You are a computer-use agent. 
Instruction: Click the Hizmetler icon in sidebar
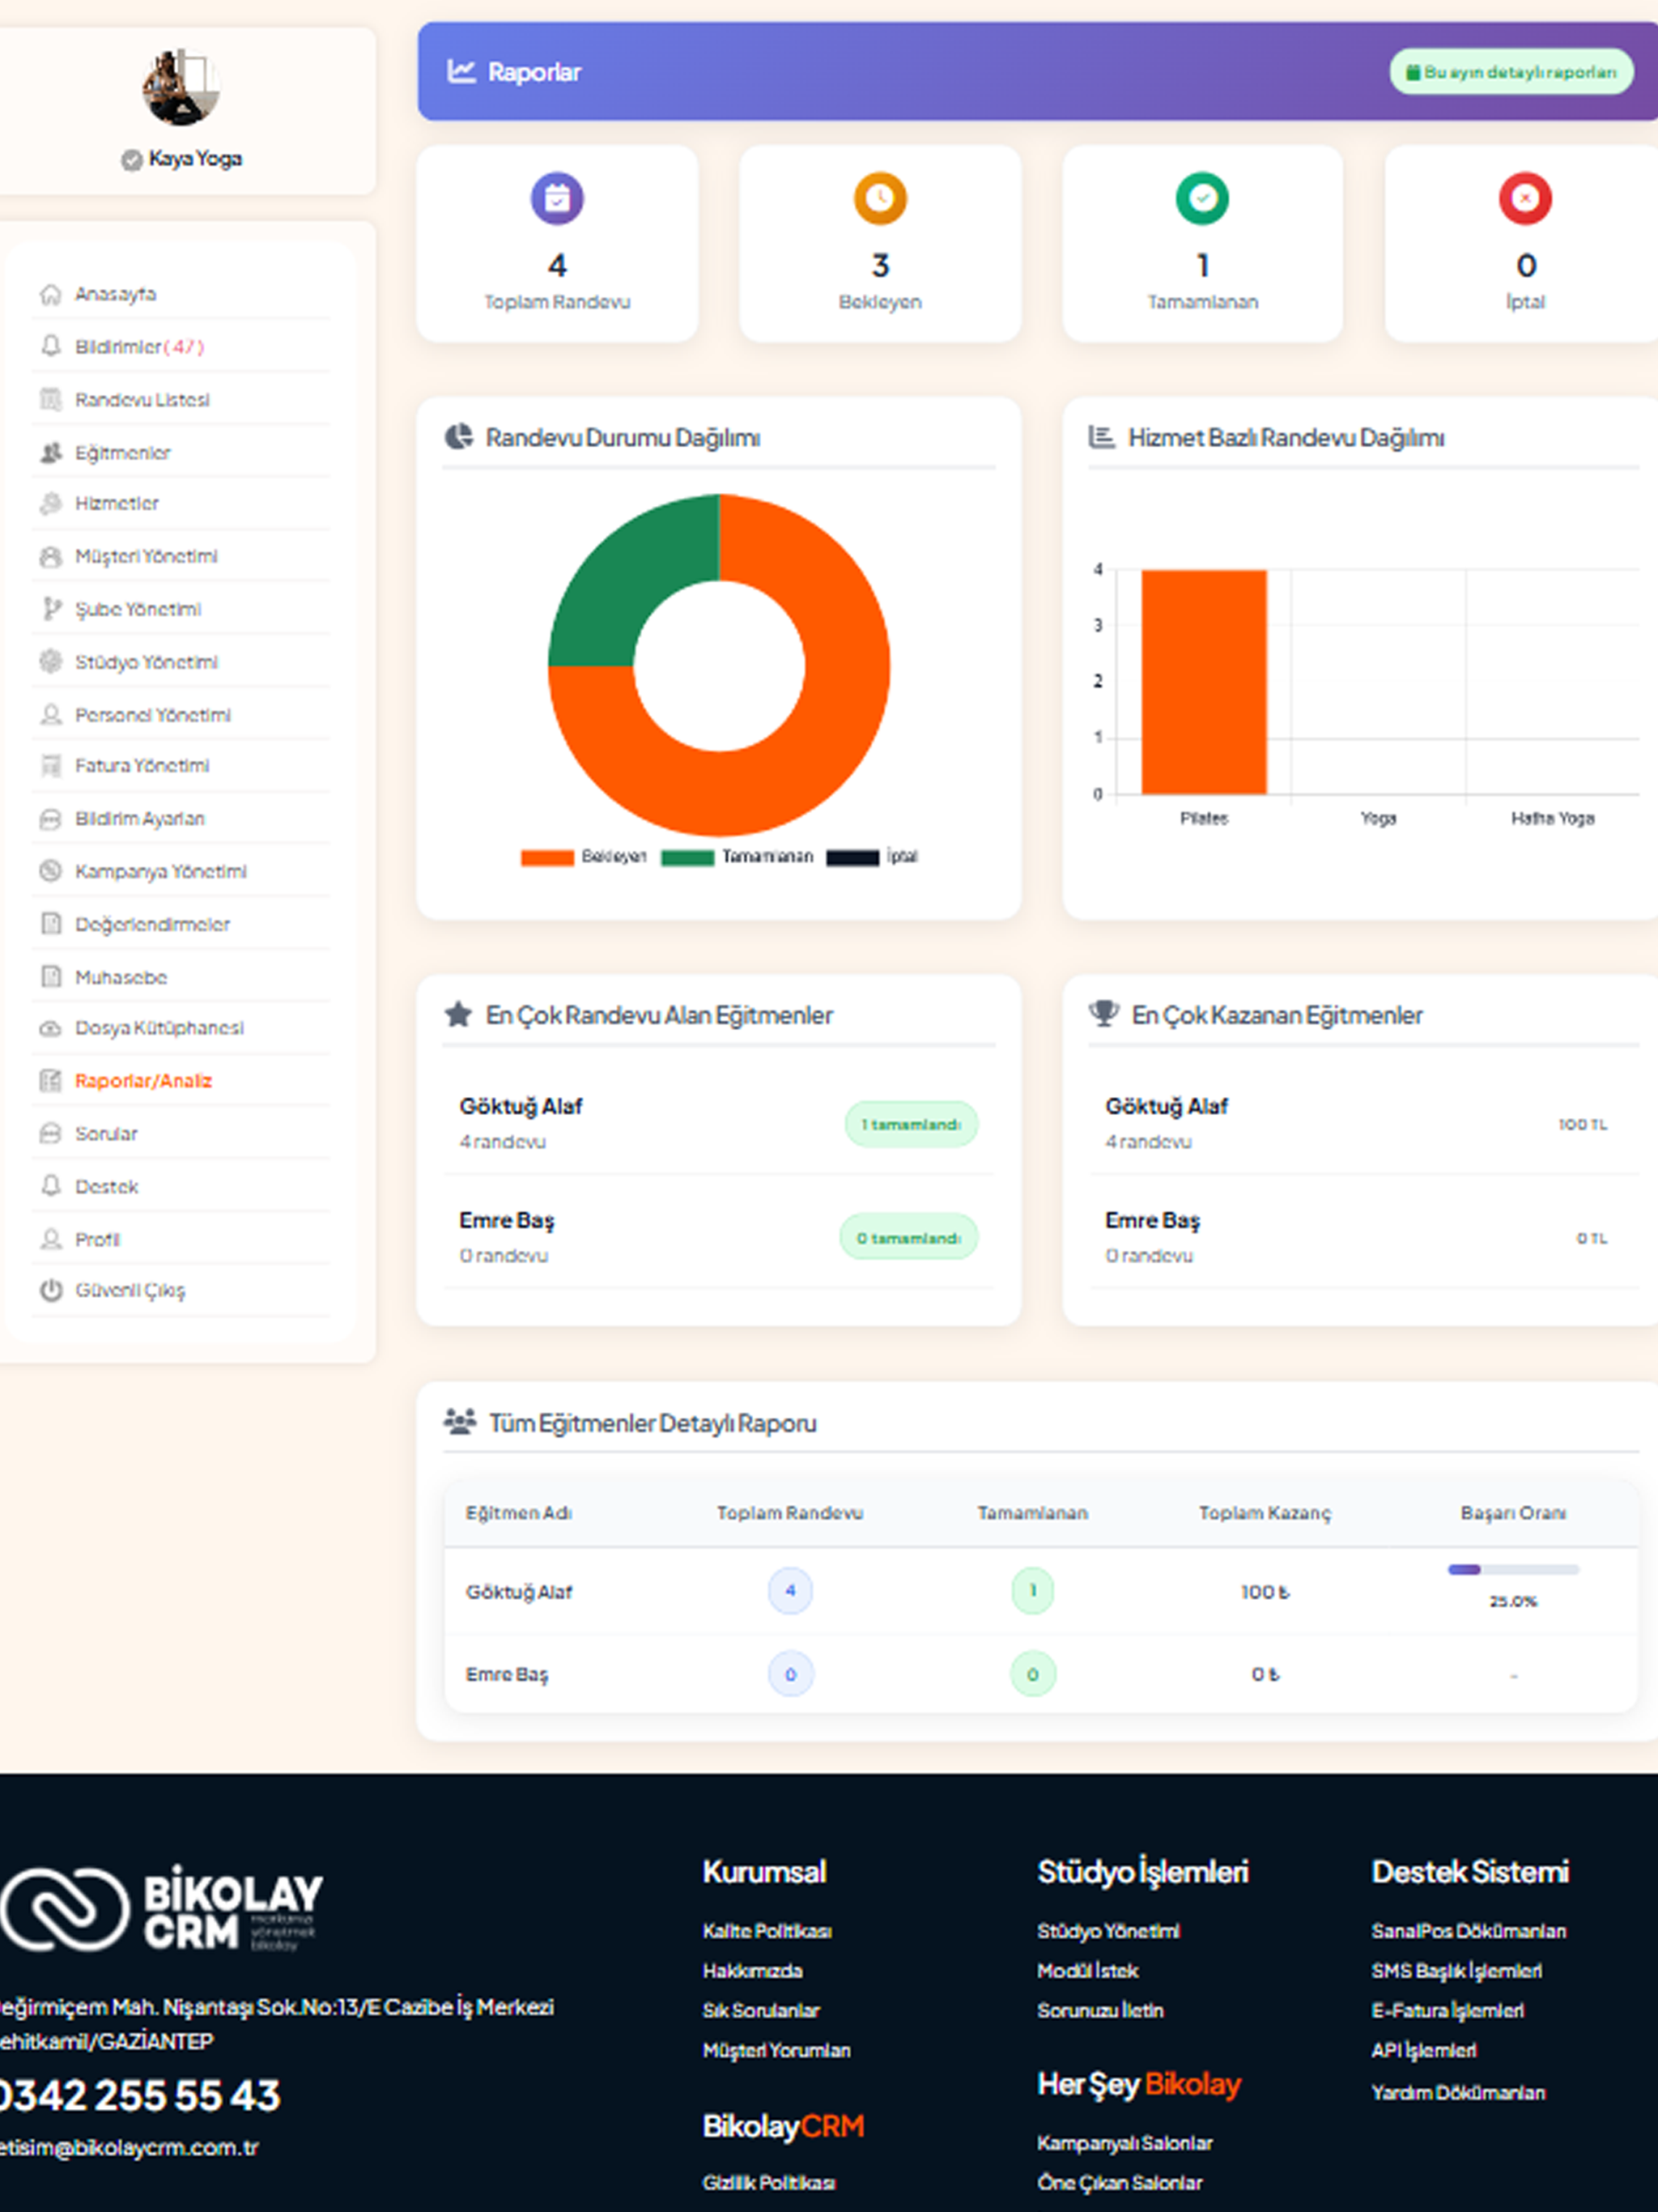pyautogui.click(x=50, y=503)
